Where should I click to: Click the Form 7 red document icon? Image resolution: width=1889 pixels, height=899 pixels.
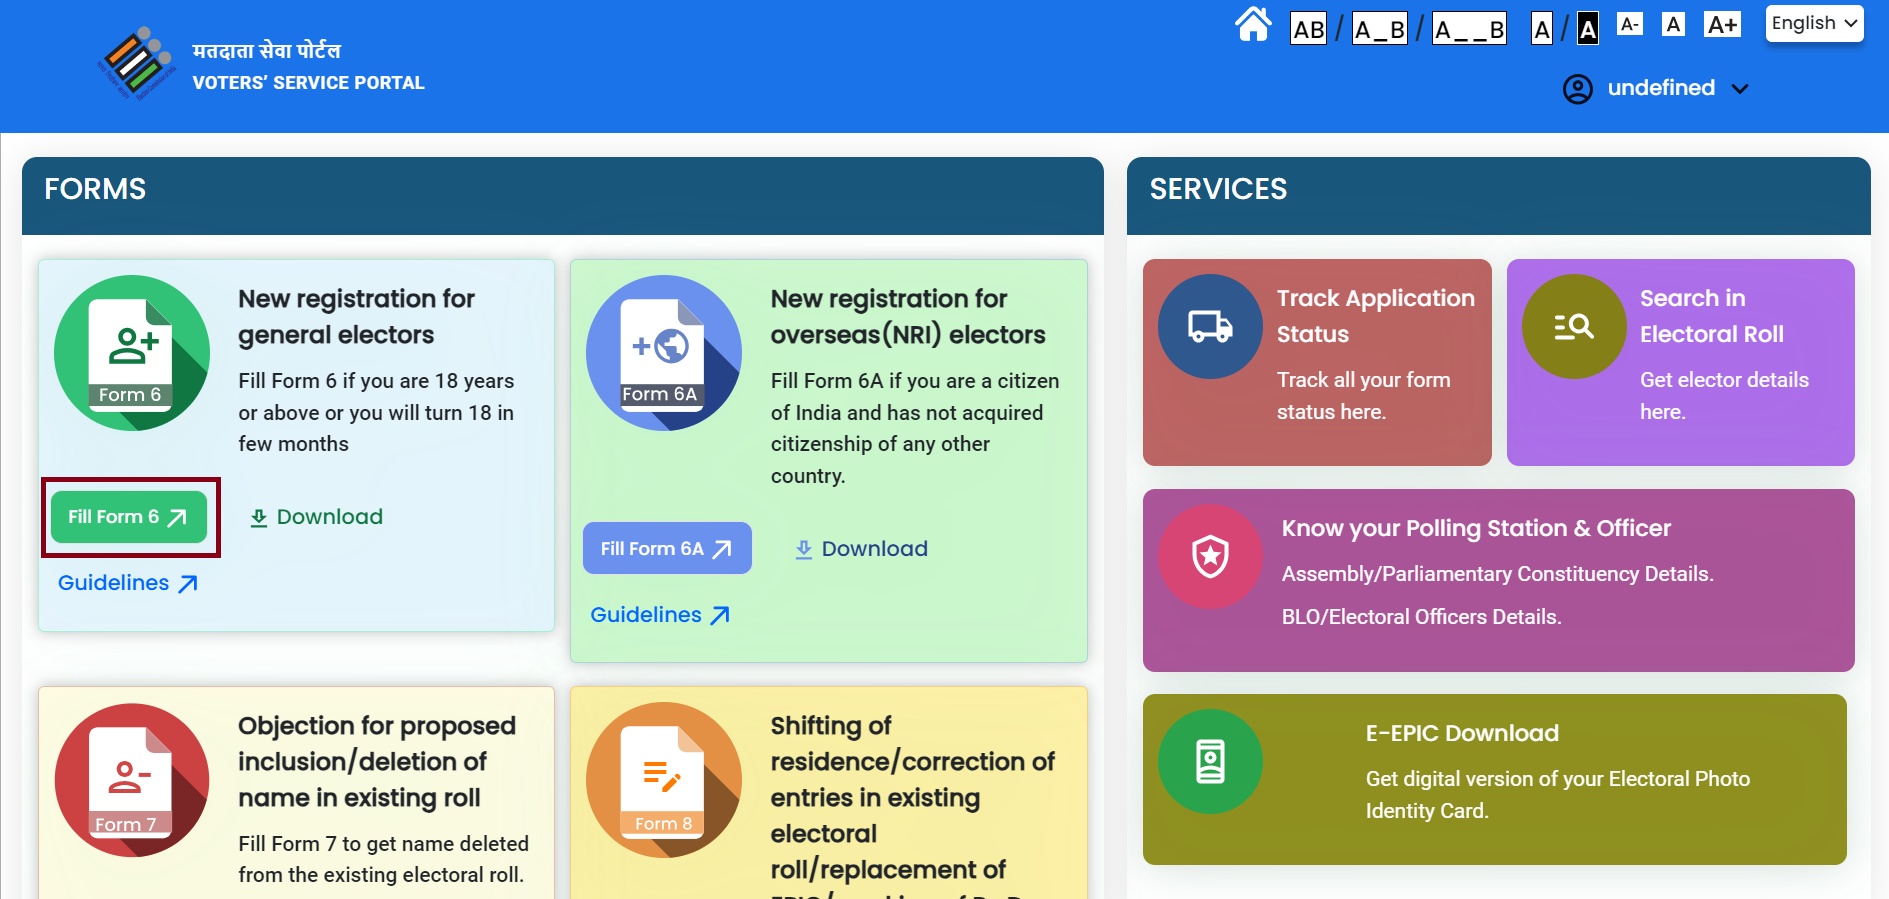(132, 780)
